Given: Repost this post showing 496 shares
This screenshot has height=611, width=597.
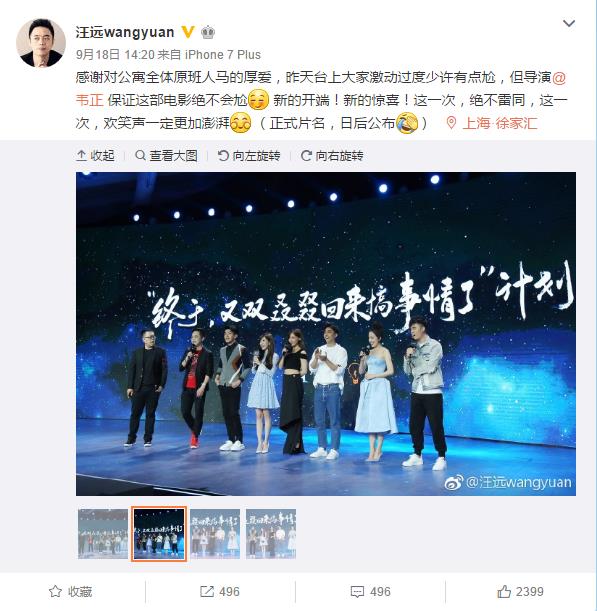Looking at the screenshot, I should tap(220, 592).
